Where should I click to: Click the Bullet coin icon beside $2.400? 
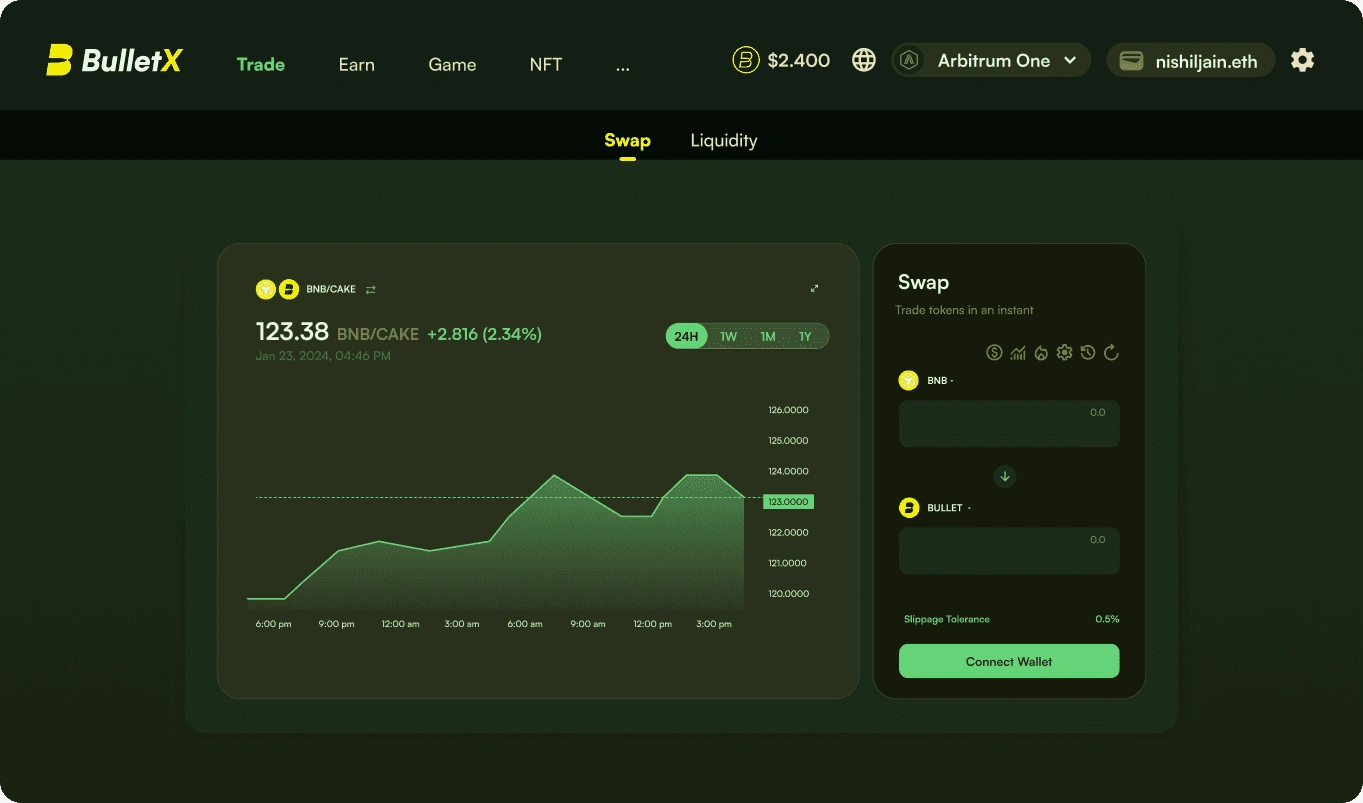click(x=746, y=60)
